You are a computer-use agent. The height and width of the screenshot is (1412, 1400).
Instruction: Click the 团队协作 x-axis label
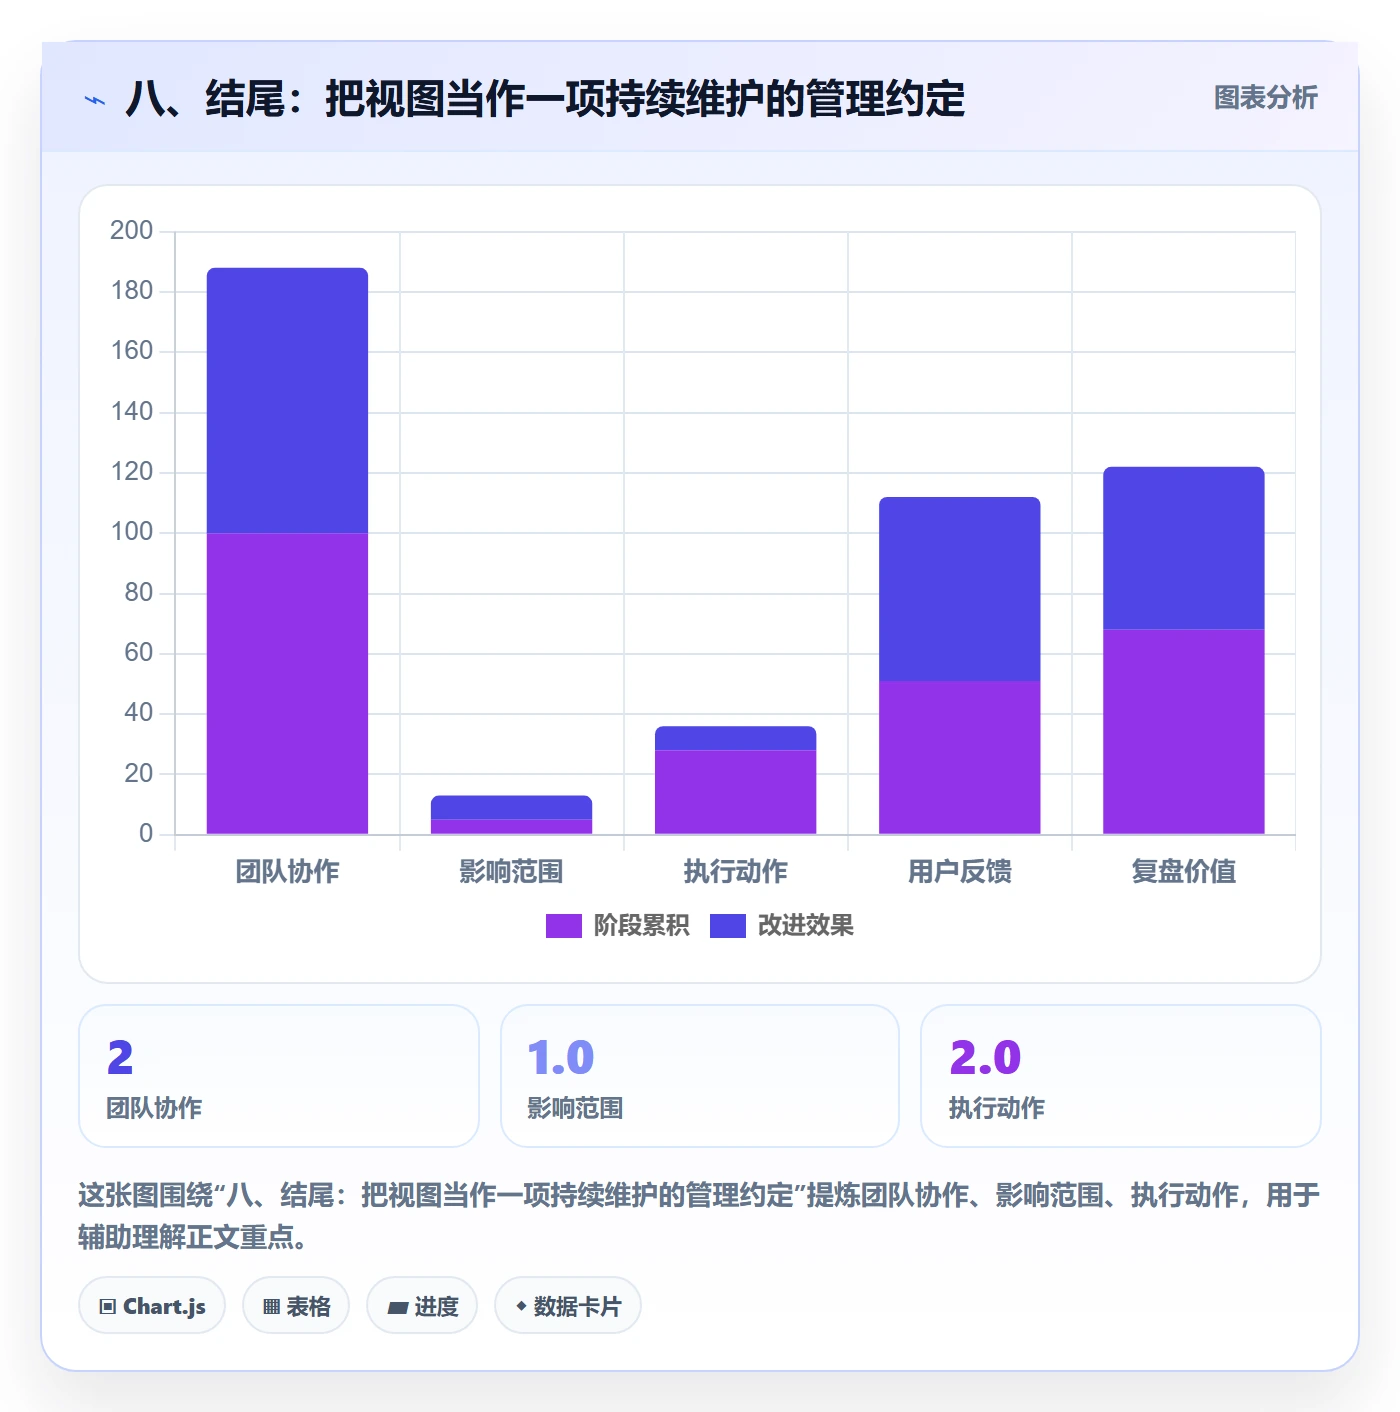[287, 872]
